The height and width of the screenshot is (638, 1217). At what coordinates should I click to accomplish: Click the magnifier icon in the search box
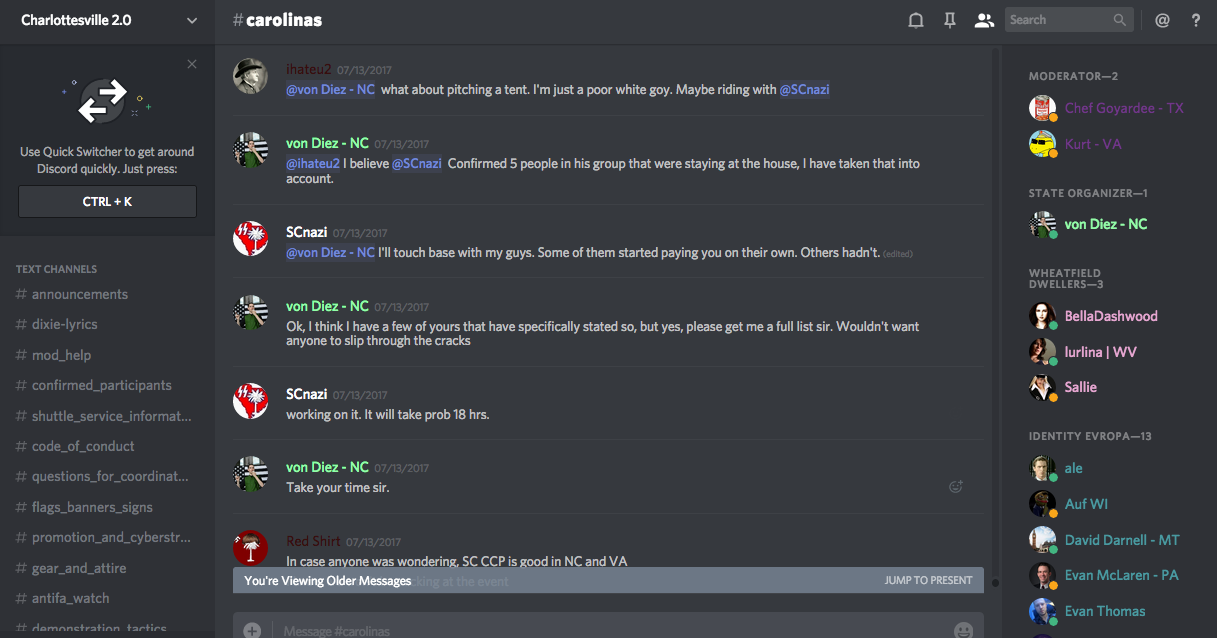pyautogui.click(x=1120, y=20)
